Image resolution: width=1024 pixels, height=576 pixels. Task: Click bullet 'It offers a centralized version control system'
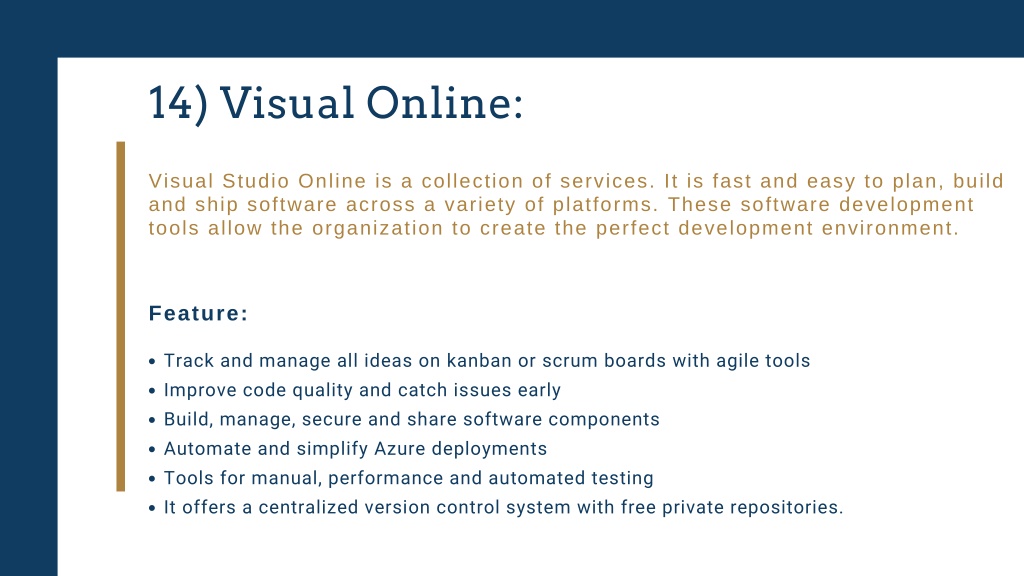tap(496, 508)
